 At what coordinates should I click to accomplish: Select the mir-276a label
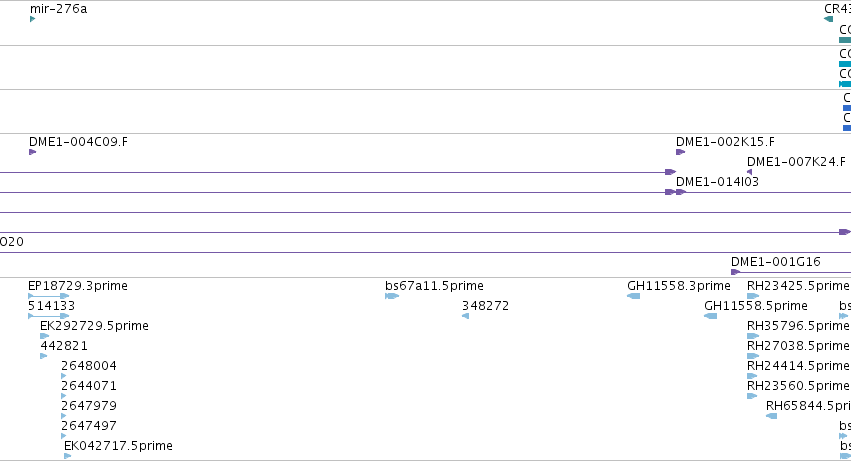[58, 9]
